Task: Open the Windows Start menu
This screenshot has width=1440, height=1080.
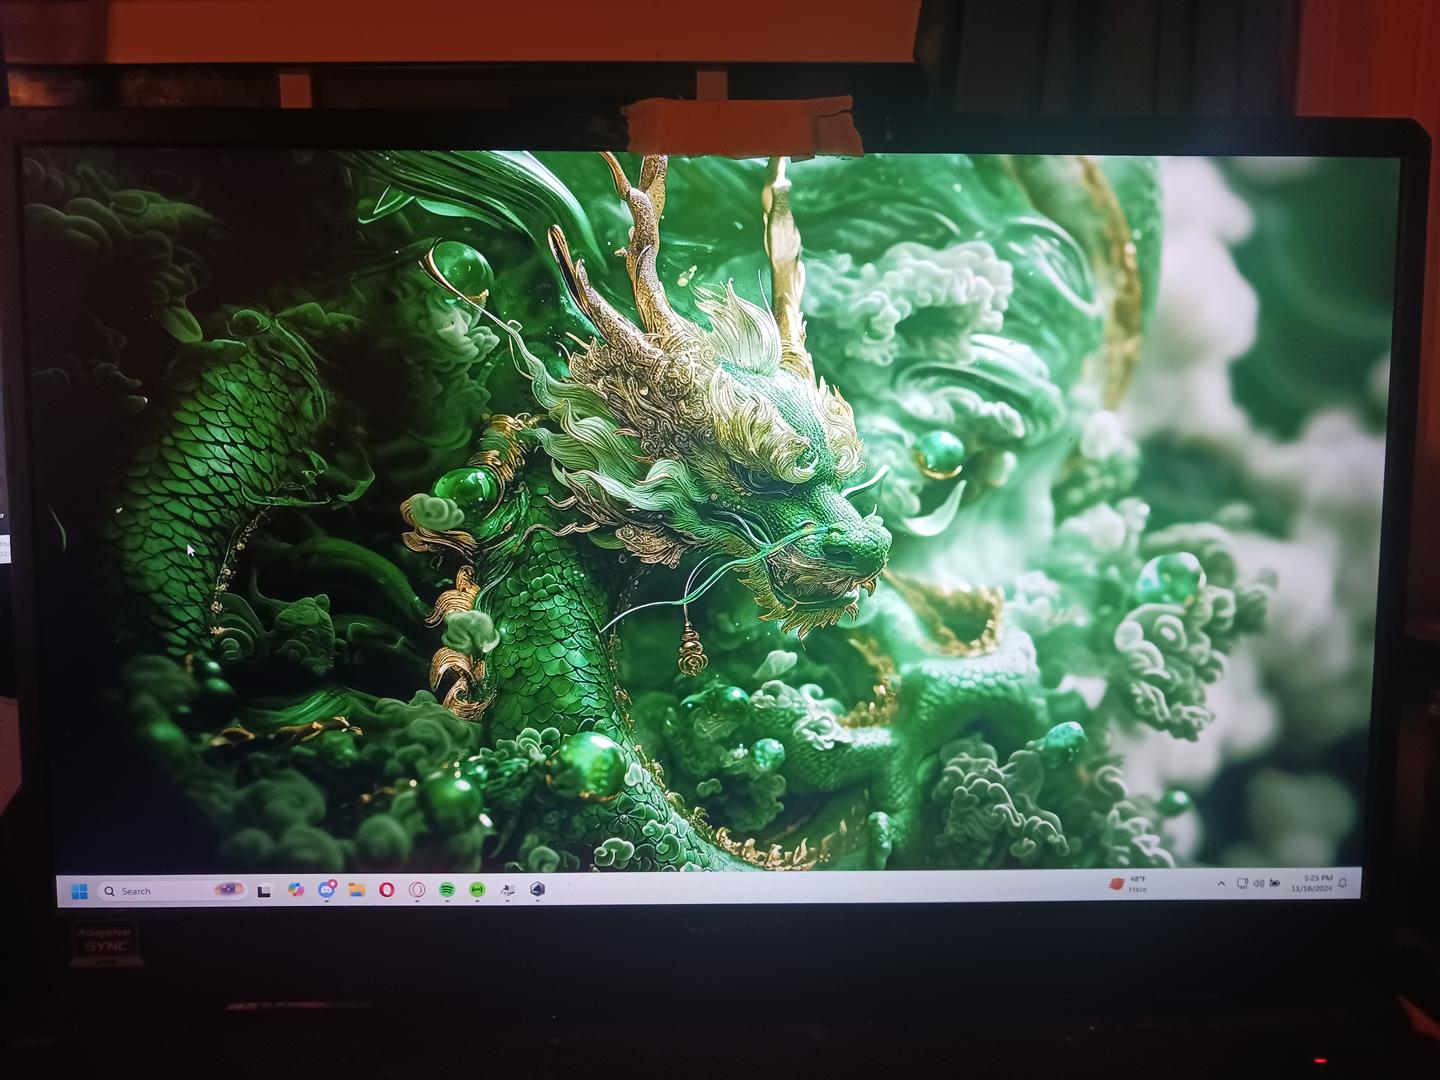Action: pos(79,891)
